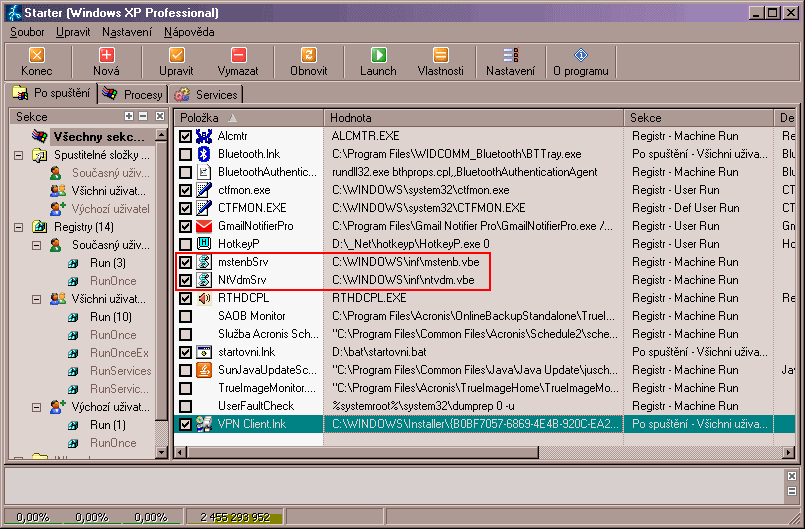Run selected item with Launch icon
805x529 pixels.
click(378, 55)
